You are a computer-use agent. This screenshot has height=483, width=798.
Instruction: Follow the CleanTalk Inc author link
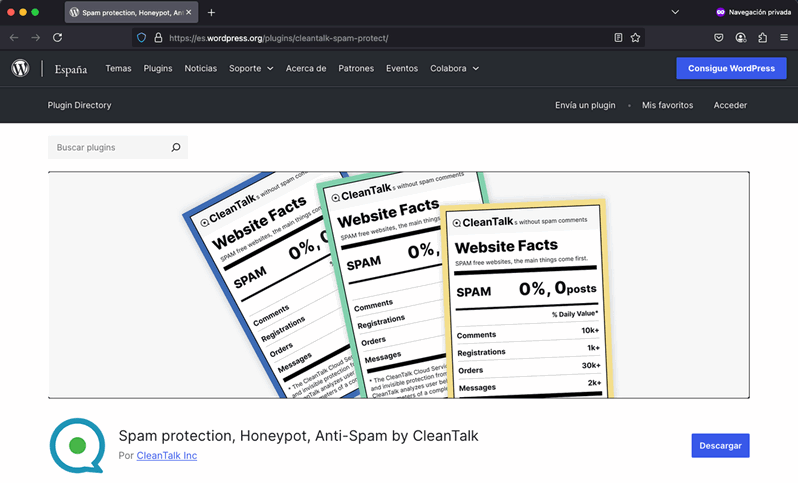(x=166, y=456)
